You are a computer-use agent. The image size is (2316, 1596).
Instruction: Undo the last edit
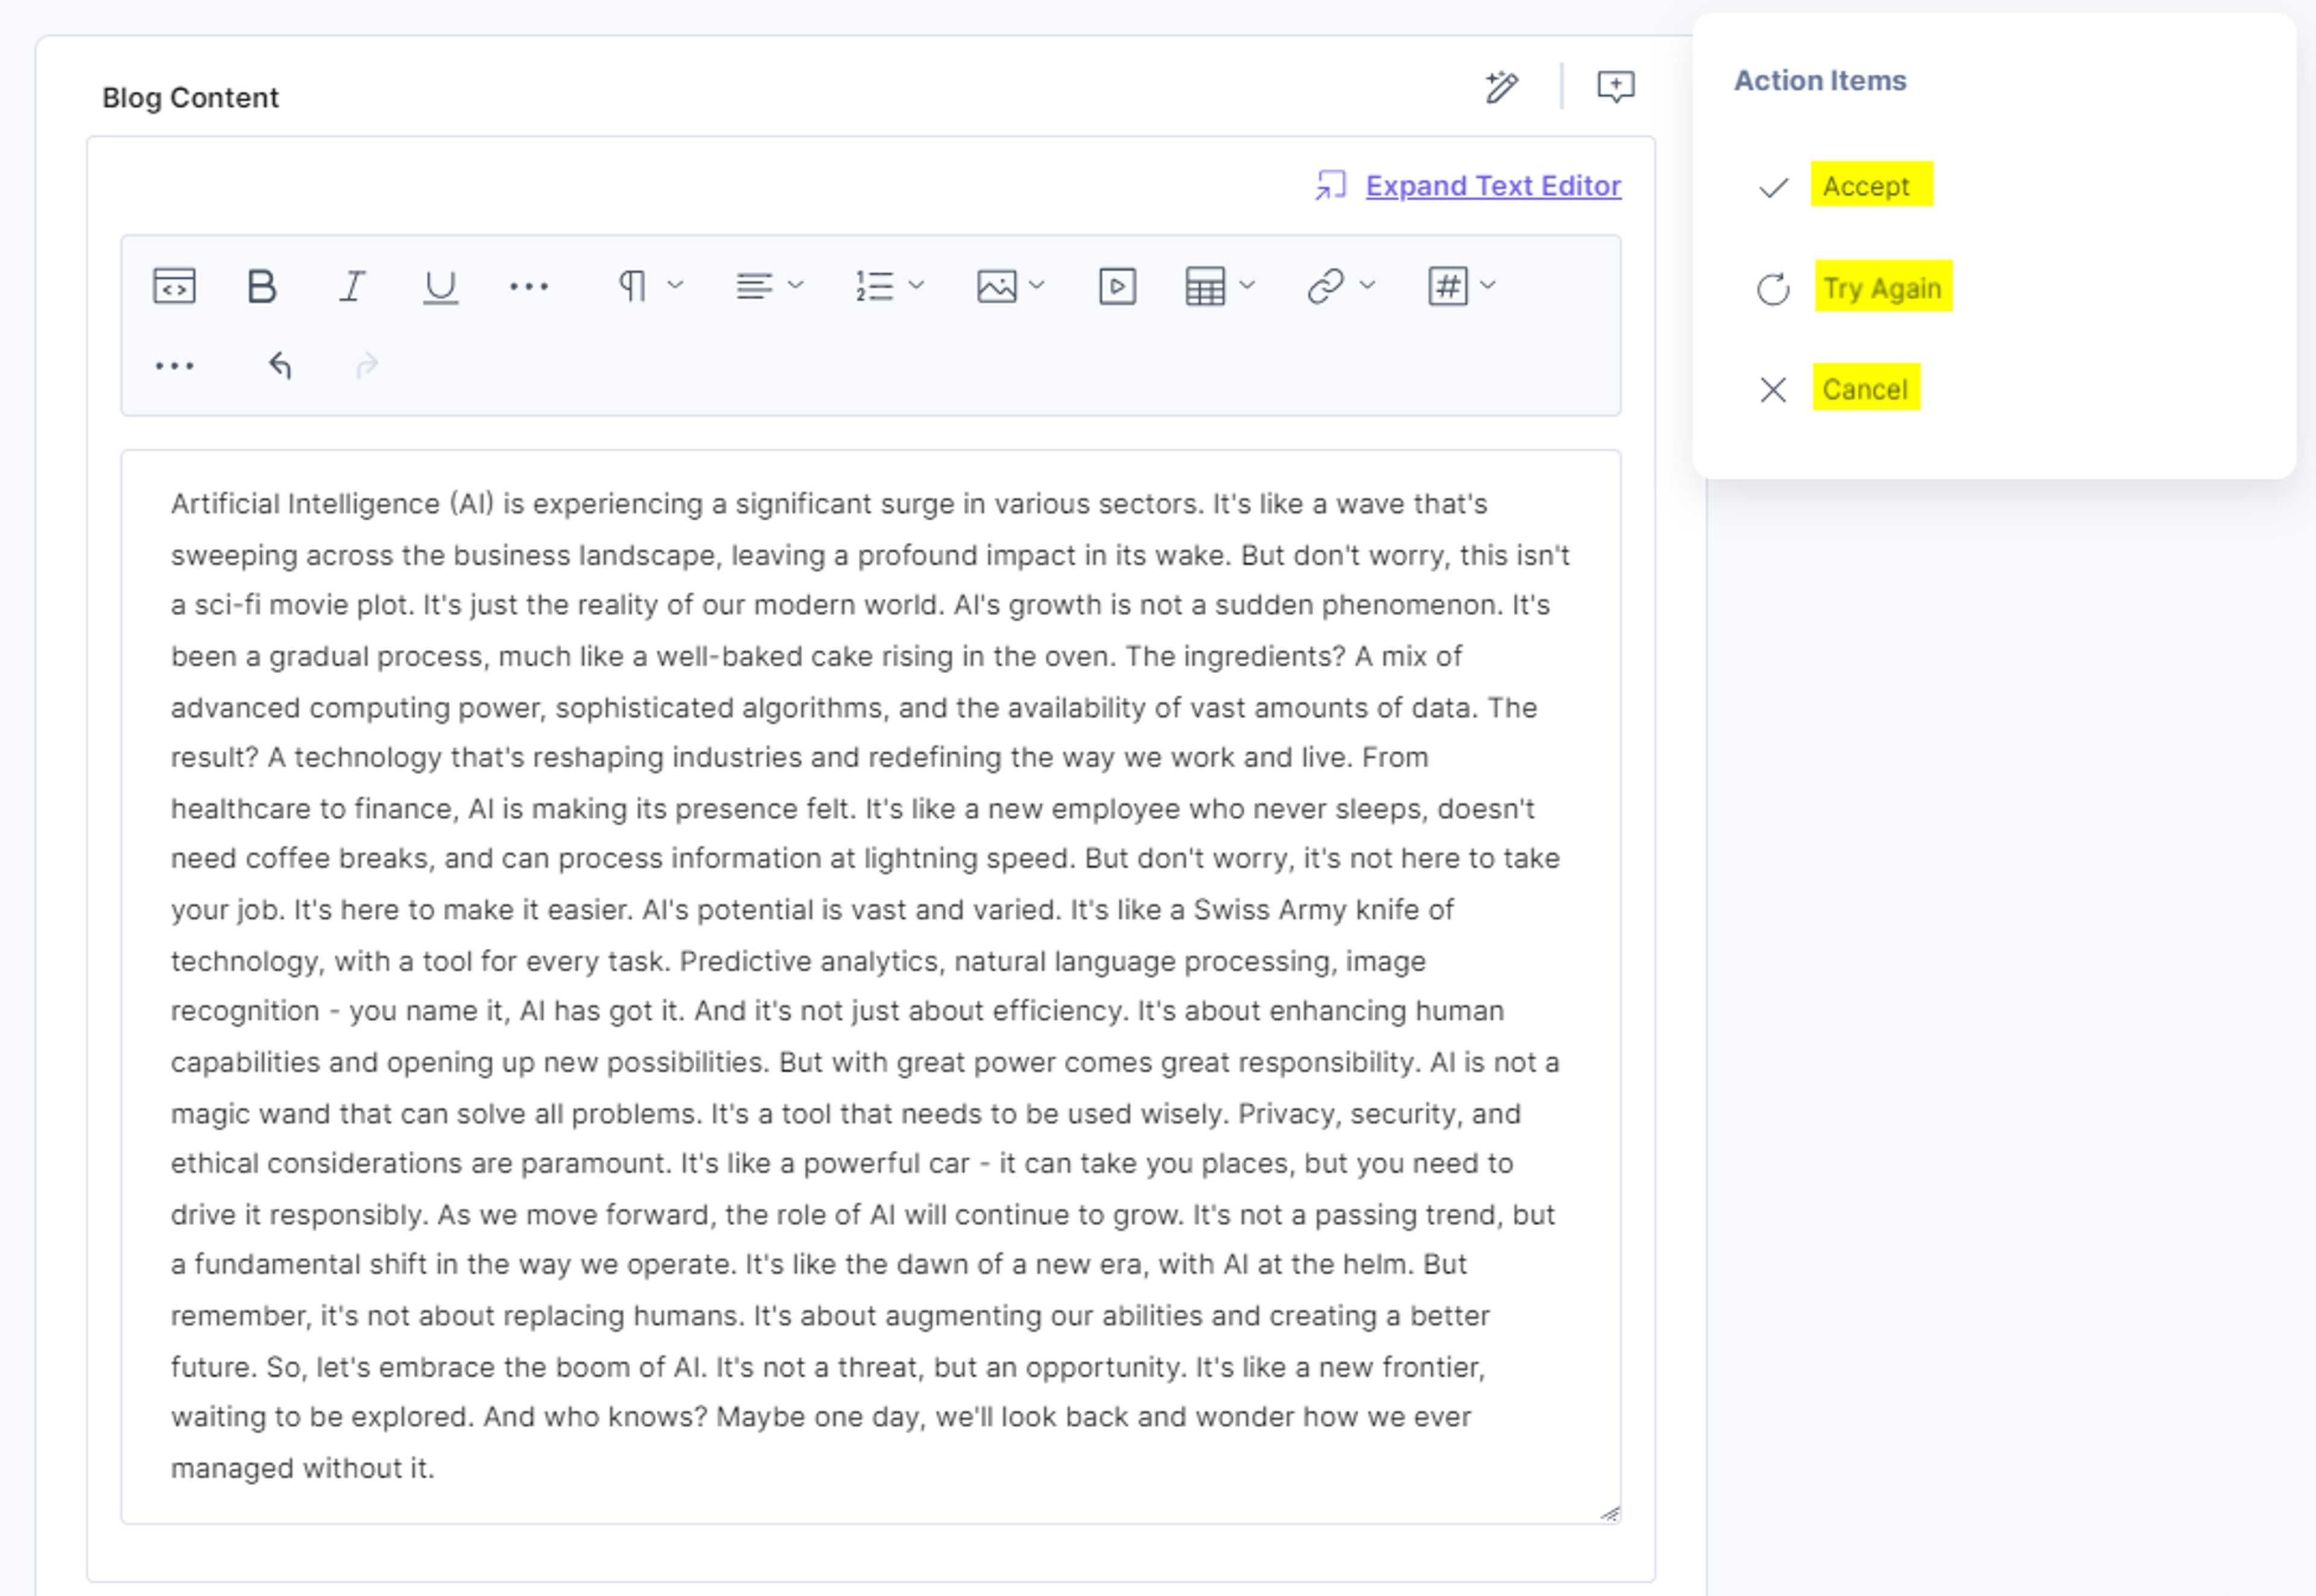click(279, 366)
